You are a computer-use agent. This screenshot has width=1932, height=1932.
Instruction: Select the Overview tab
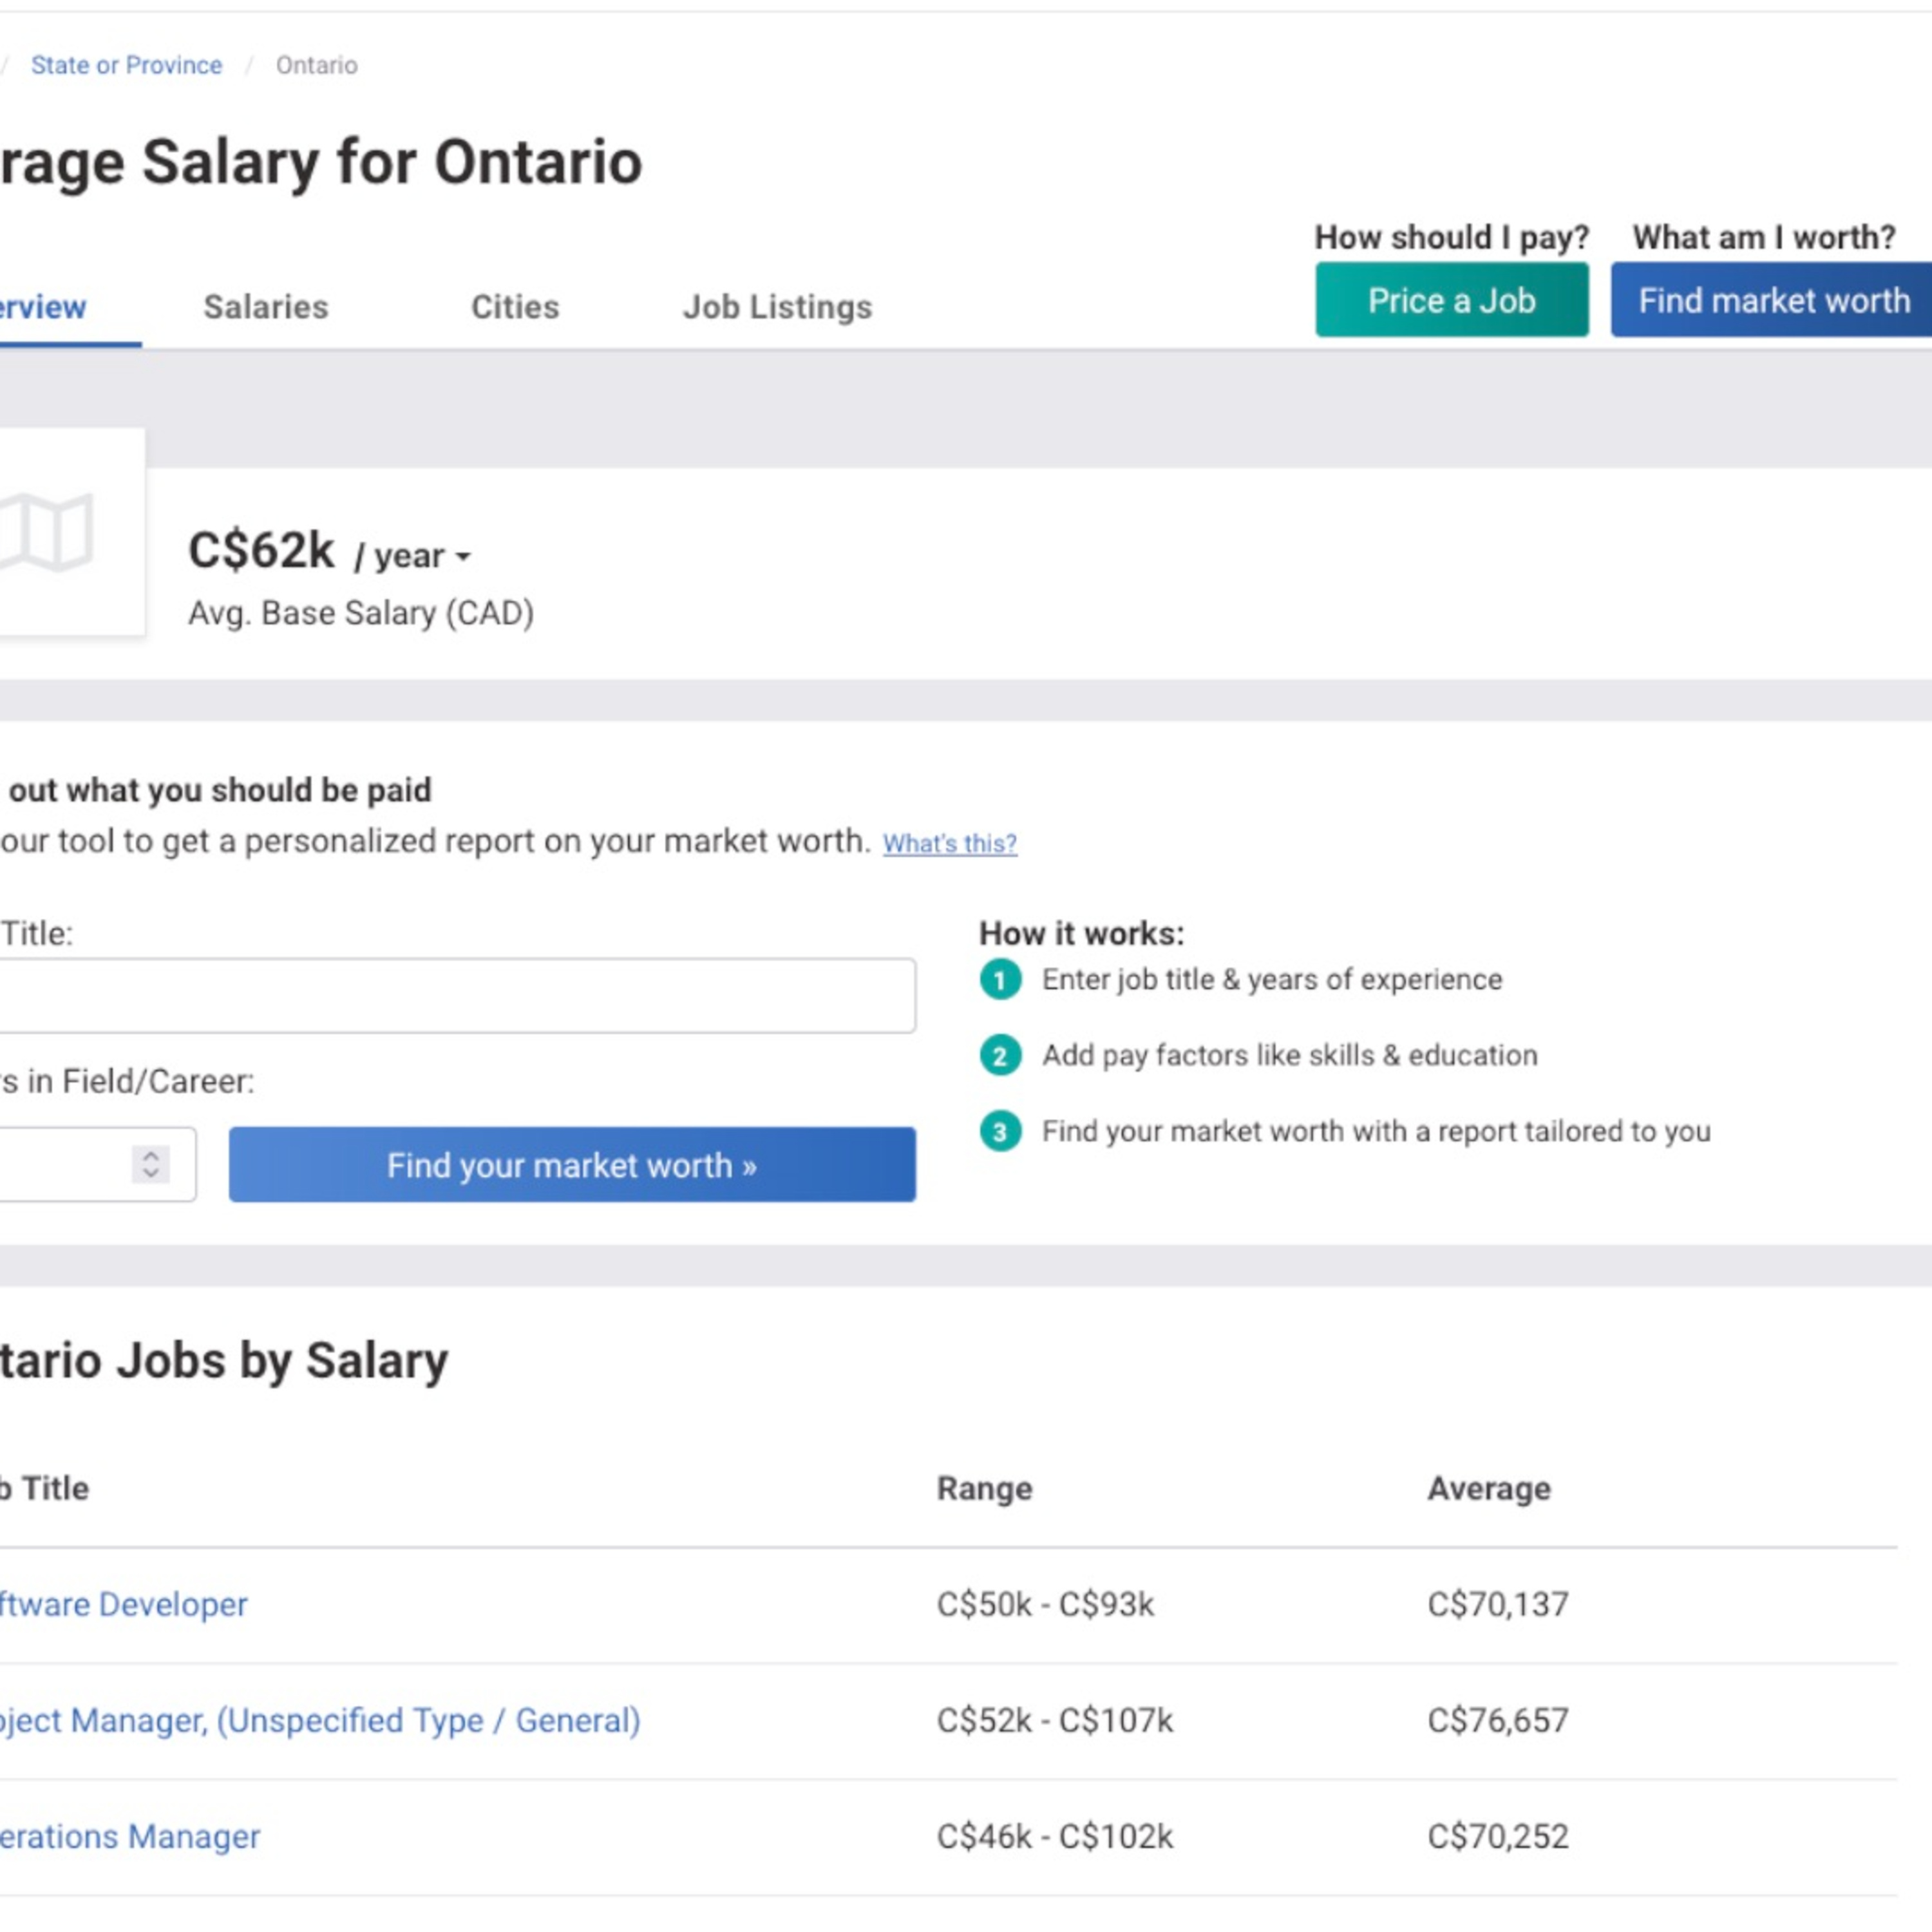click(x=42, y=307)
